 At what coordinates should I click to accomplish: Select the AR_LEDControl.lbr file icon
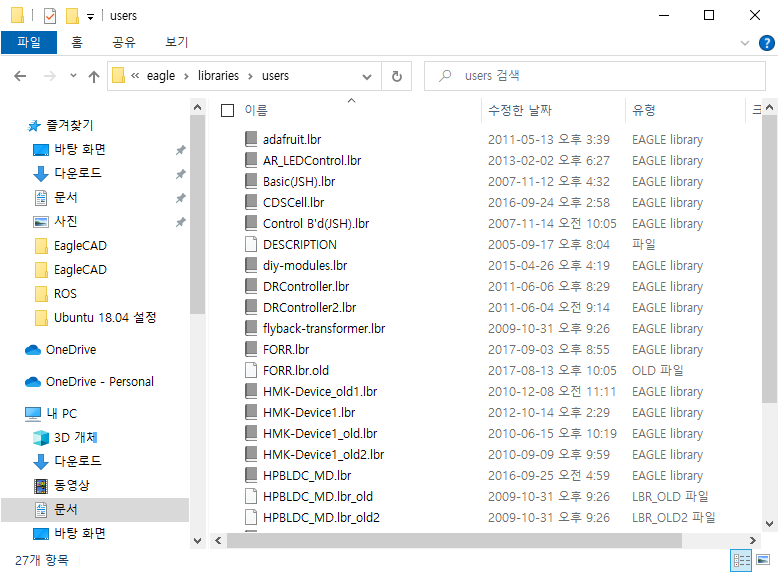point(251,160)
